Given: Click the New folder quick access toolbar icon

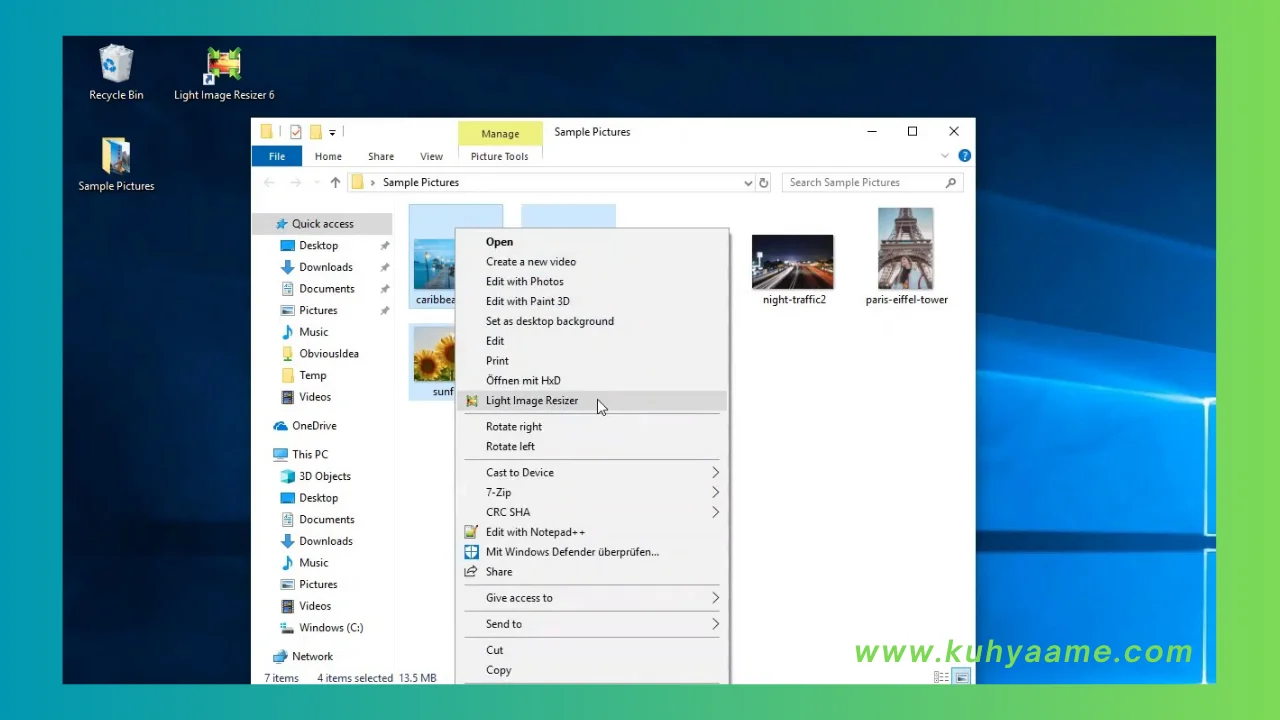Looking at the screenshot, I should 315,132.
